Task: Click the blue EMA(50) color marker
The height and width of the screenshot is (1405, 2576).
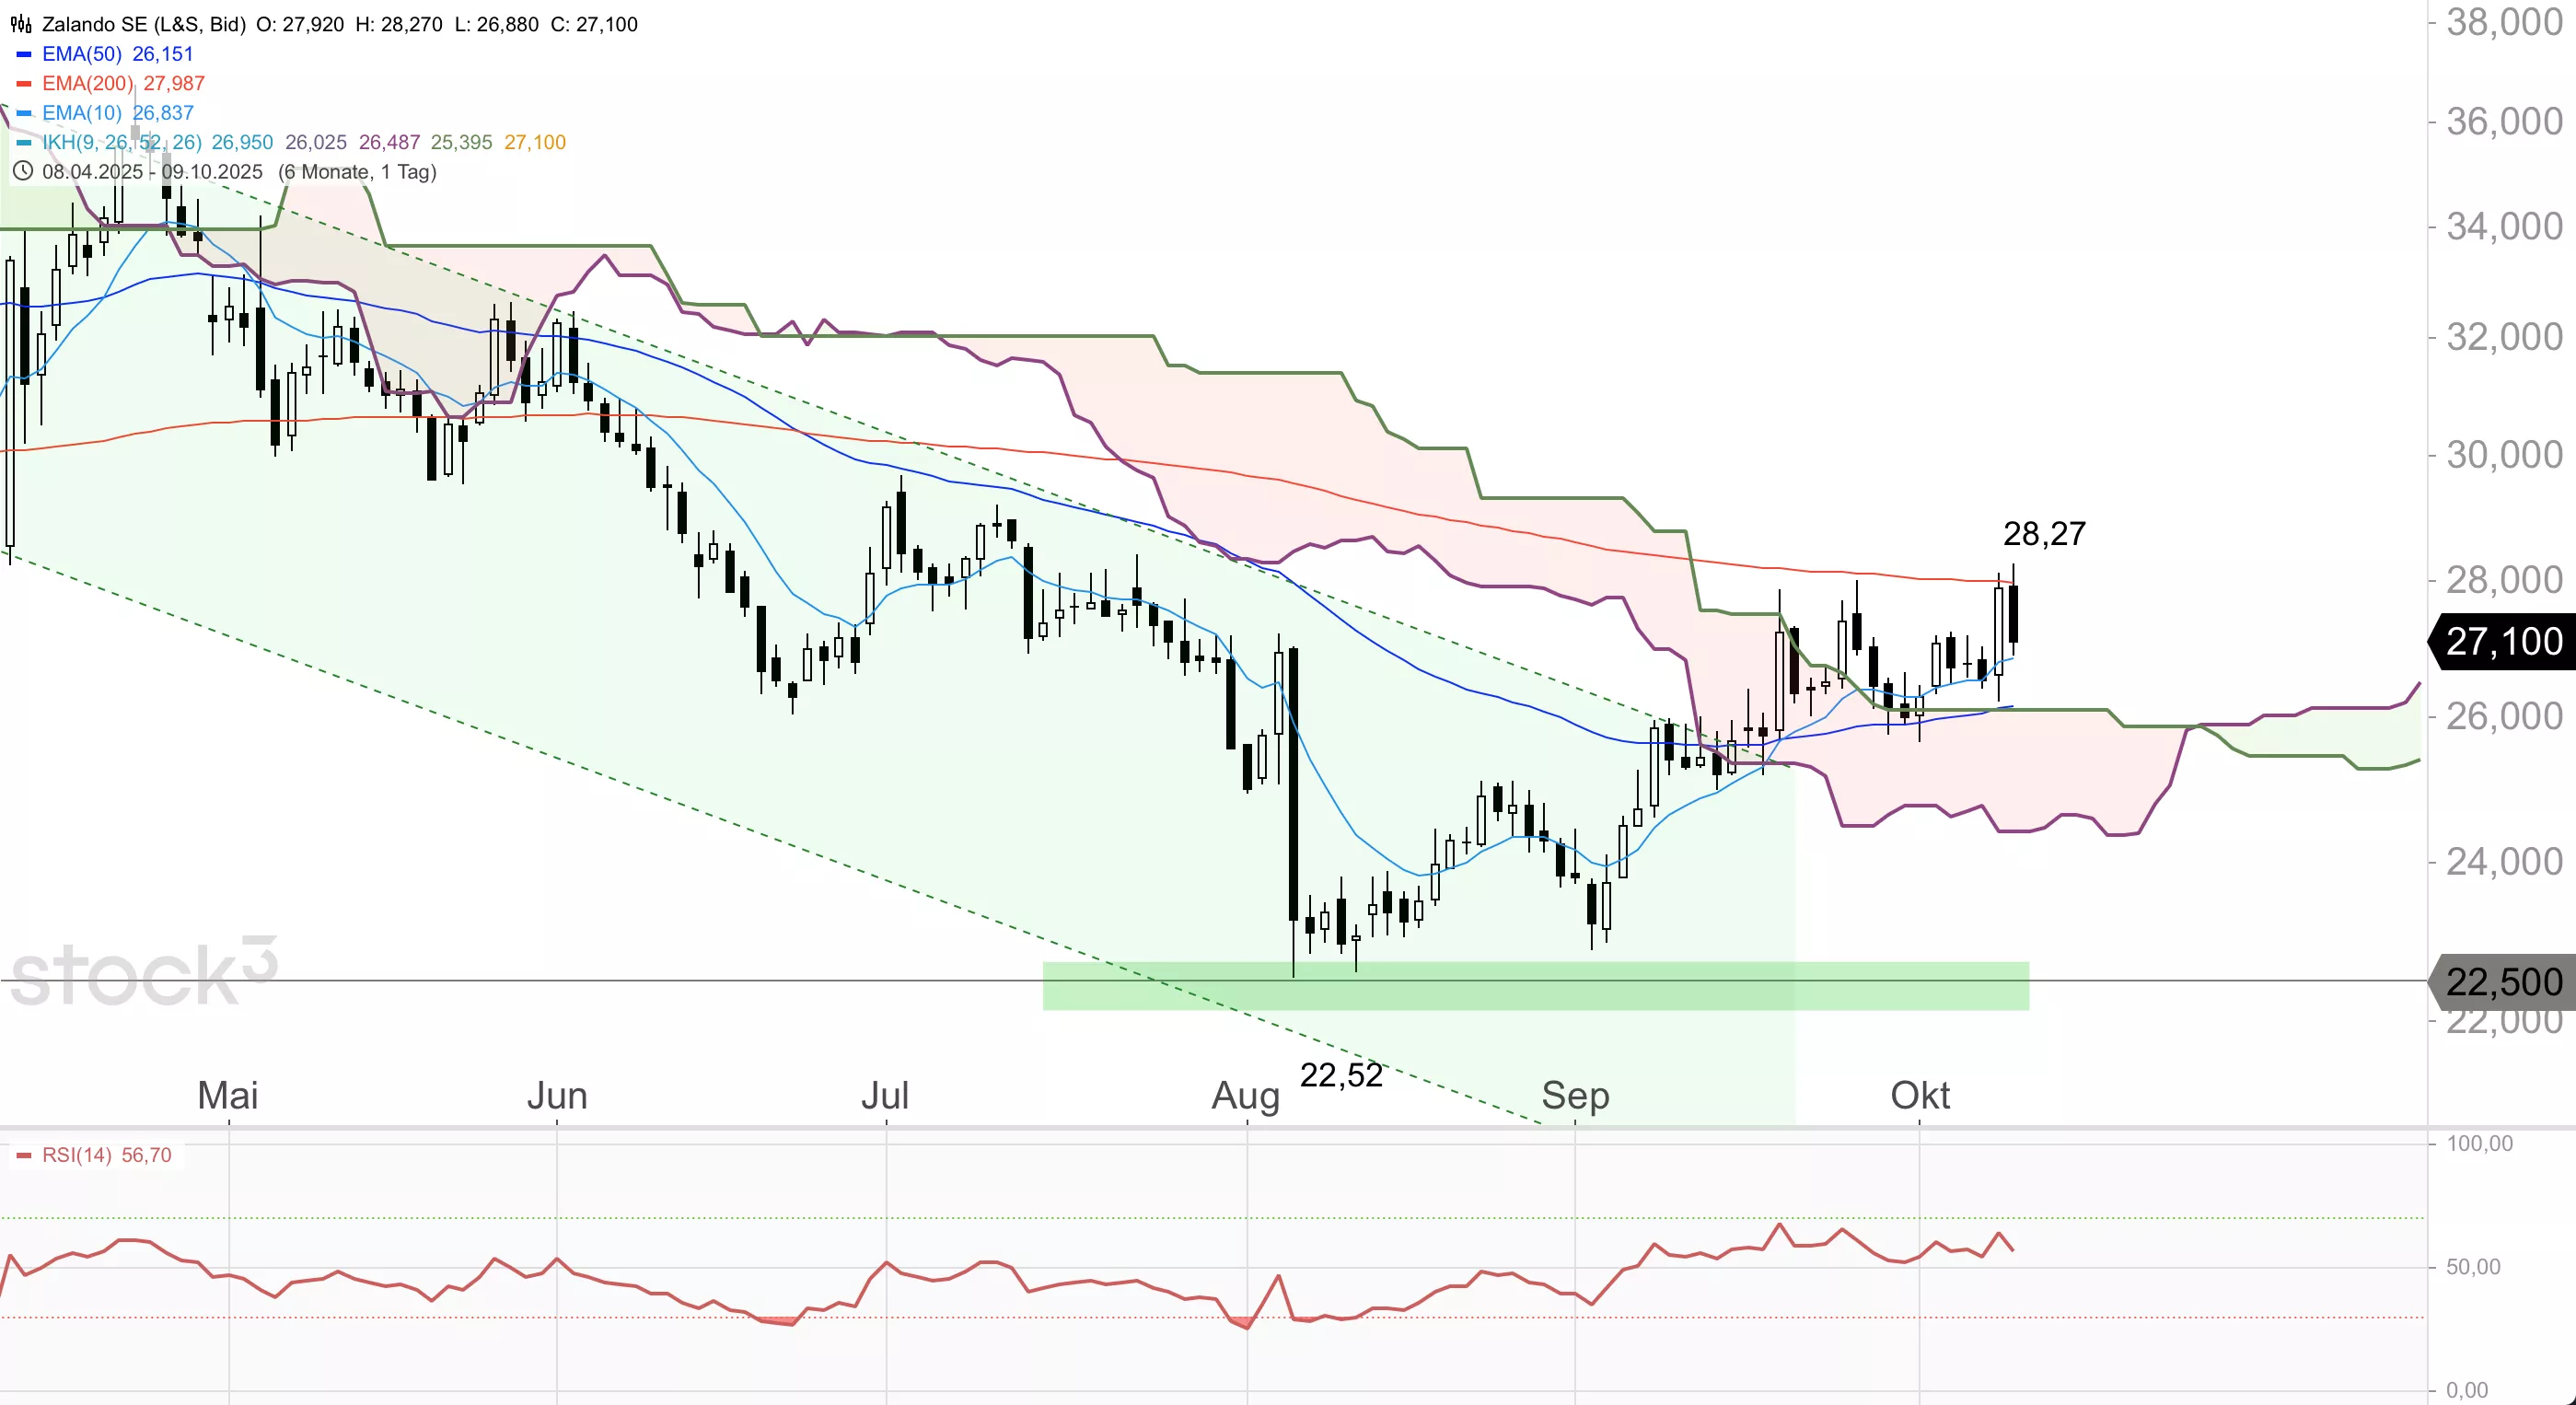Action: click(24, 54)
